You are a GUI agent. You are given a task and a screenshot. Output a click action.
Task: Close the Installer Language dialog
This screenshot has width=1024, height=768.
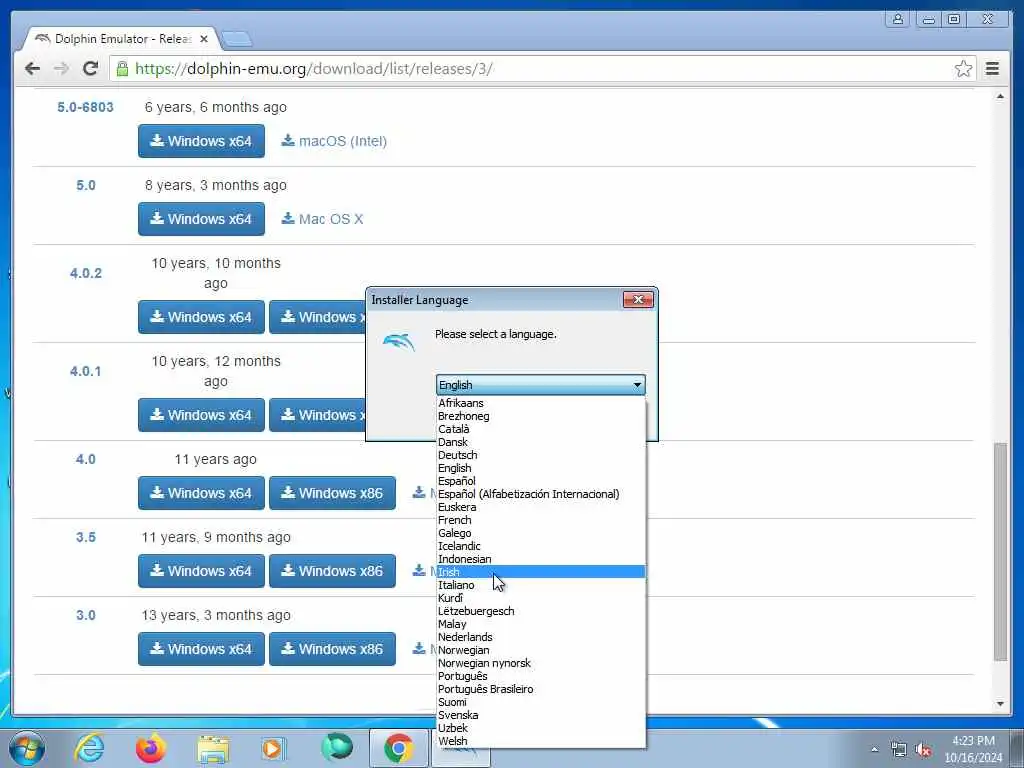(x=638, y=299)
